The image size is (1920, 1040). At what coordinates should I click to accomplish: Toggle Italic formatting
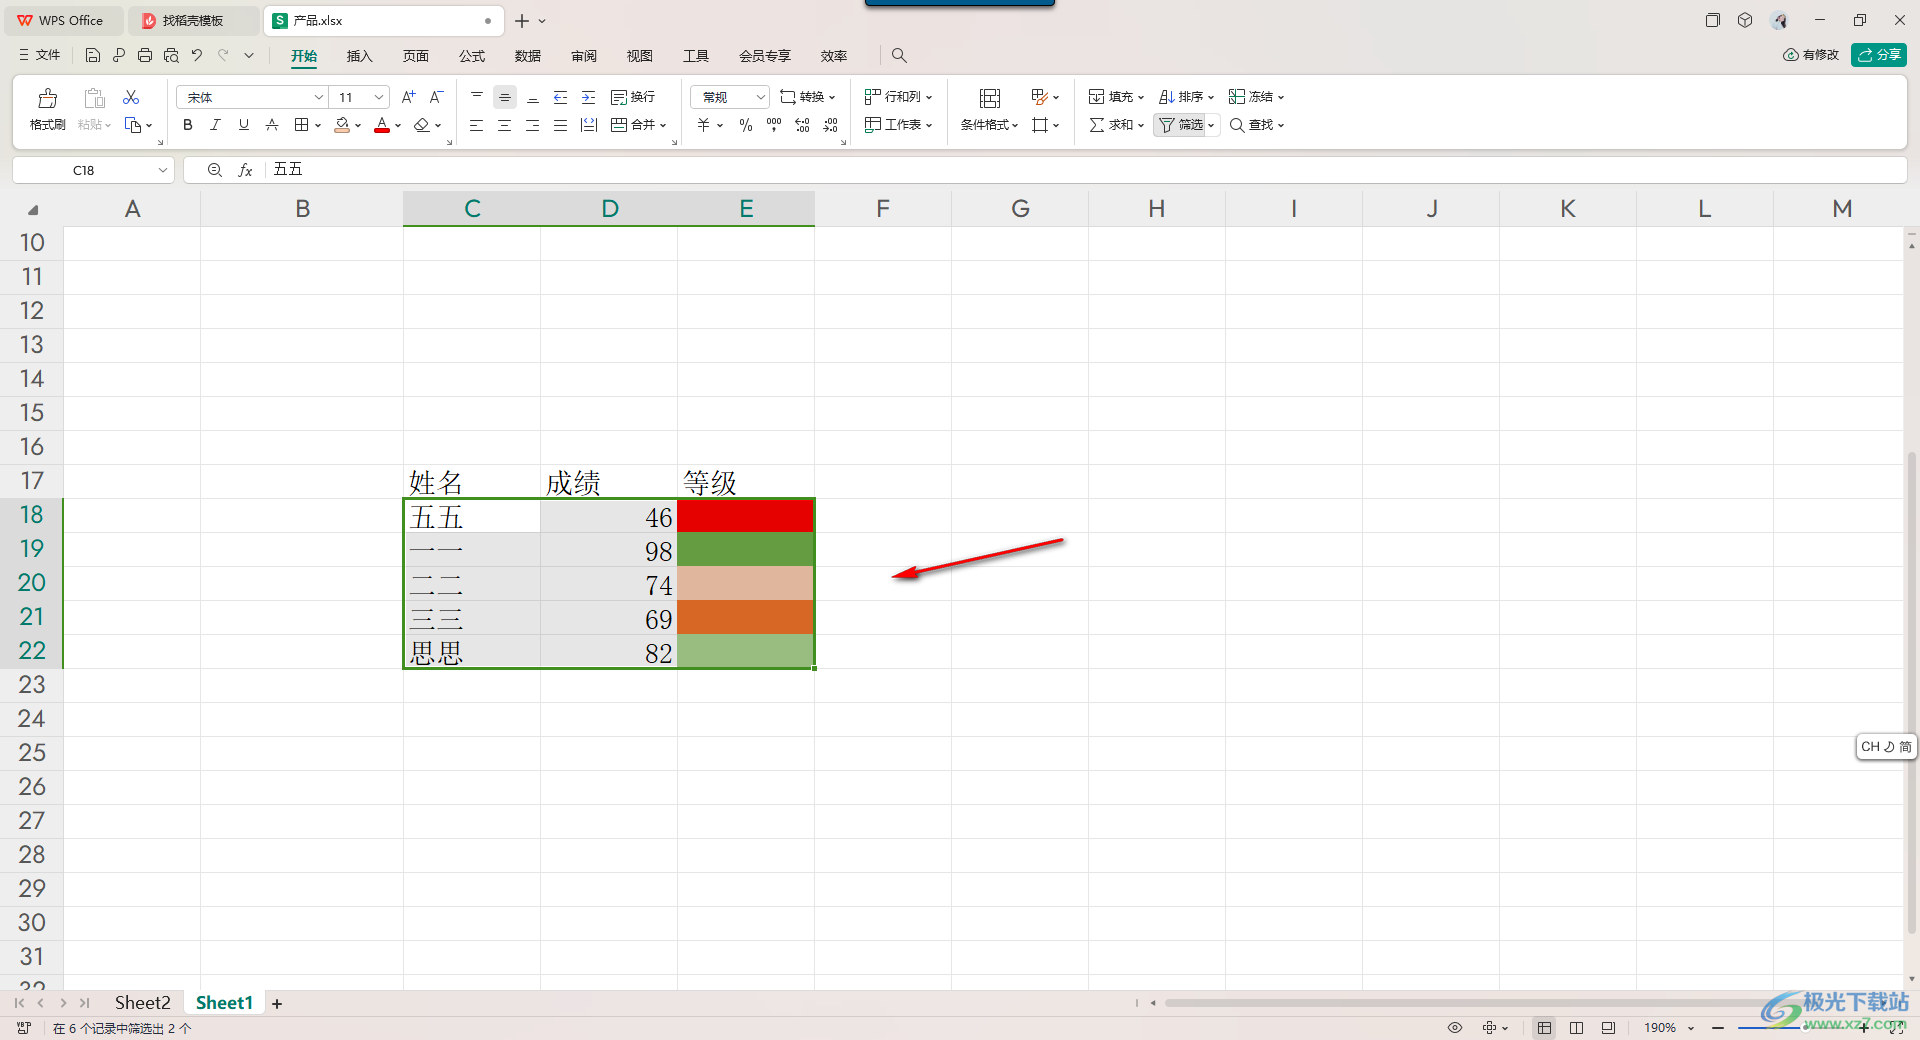click(215, 125)
